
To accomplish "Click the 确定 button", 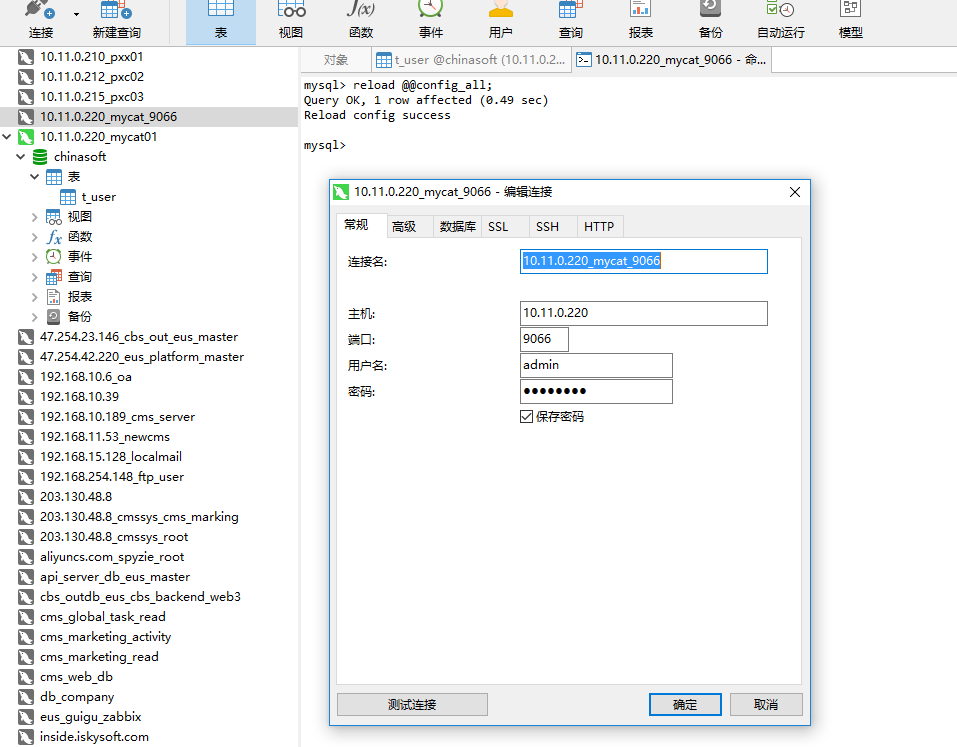I will point(685,705).
